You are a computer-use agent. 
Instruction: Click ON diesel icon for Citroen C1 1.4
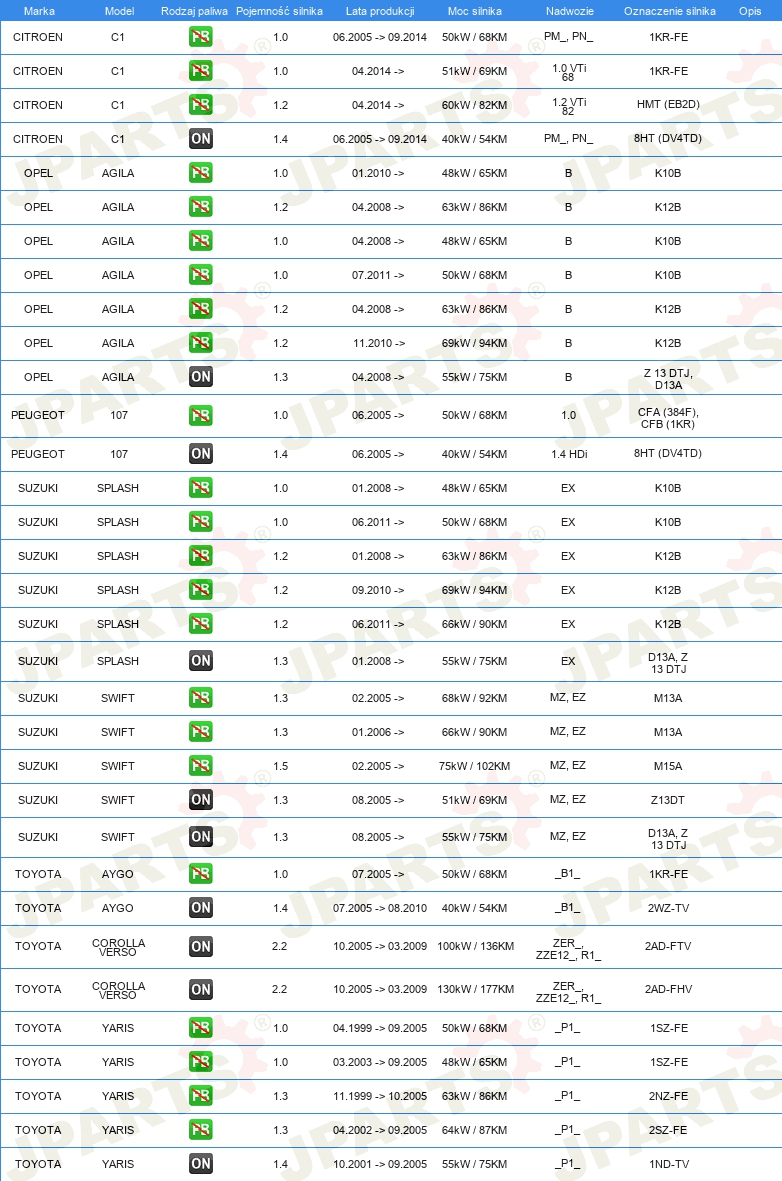tap(200, 139)
